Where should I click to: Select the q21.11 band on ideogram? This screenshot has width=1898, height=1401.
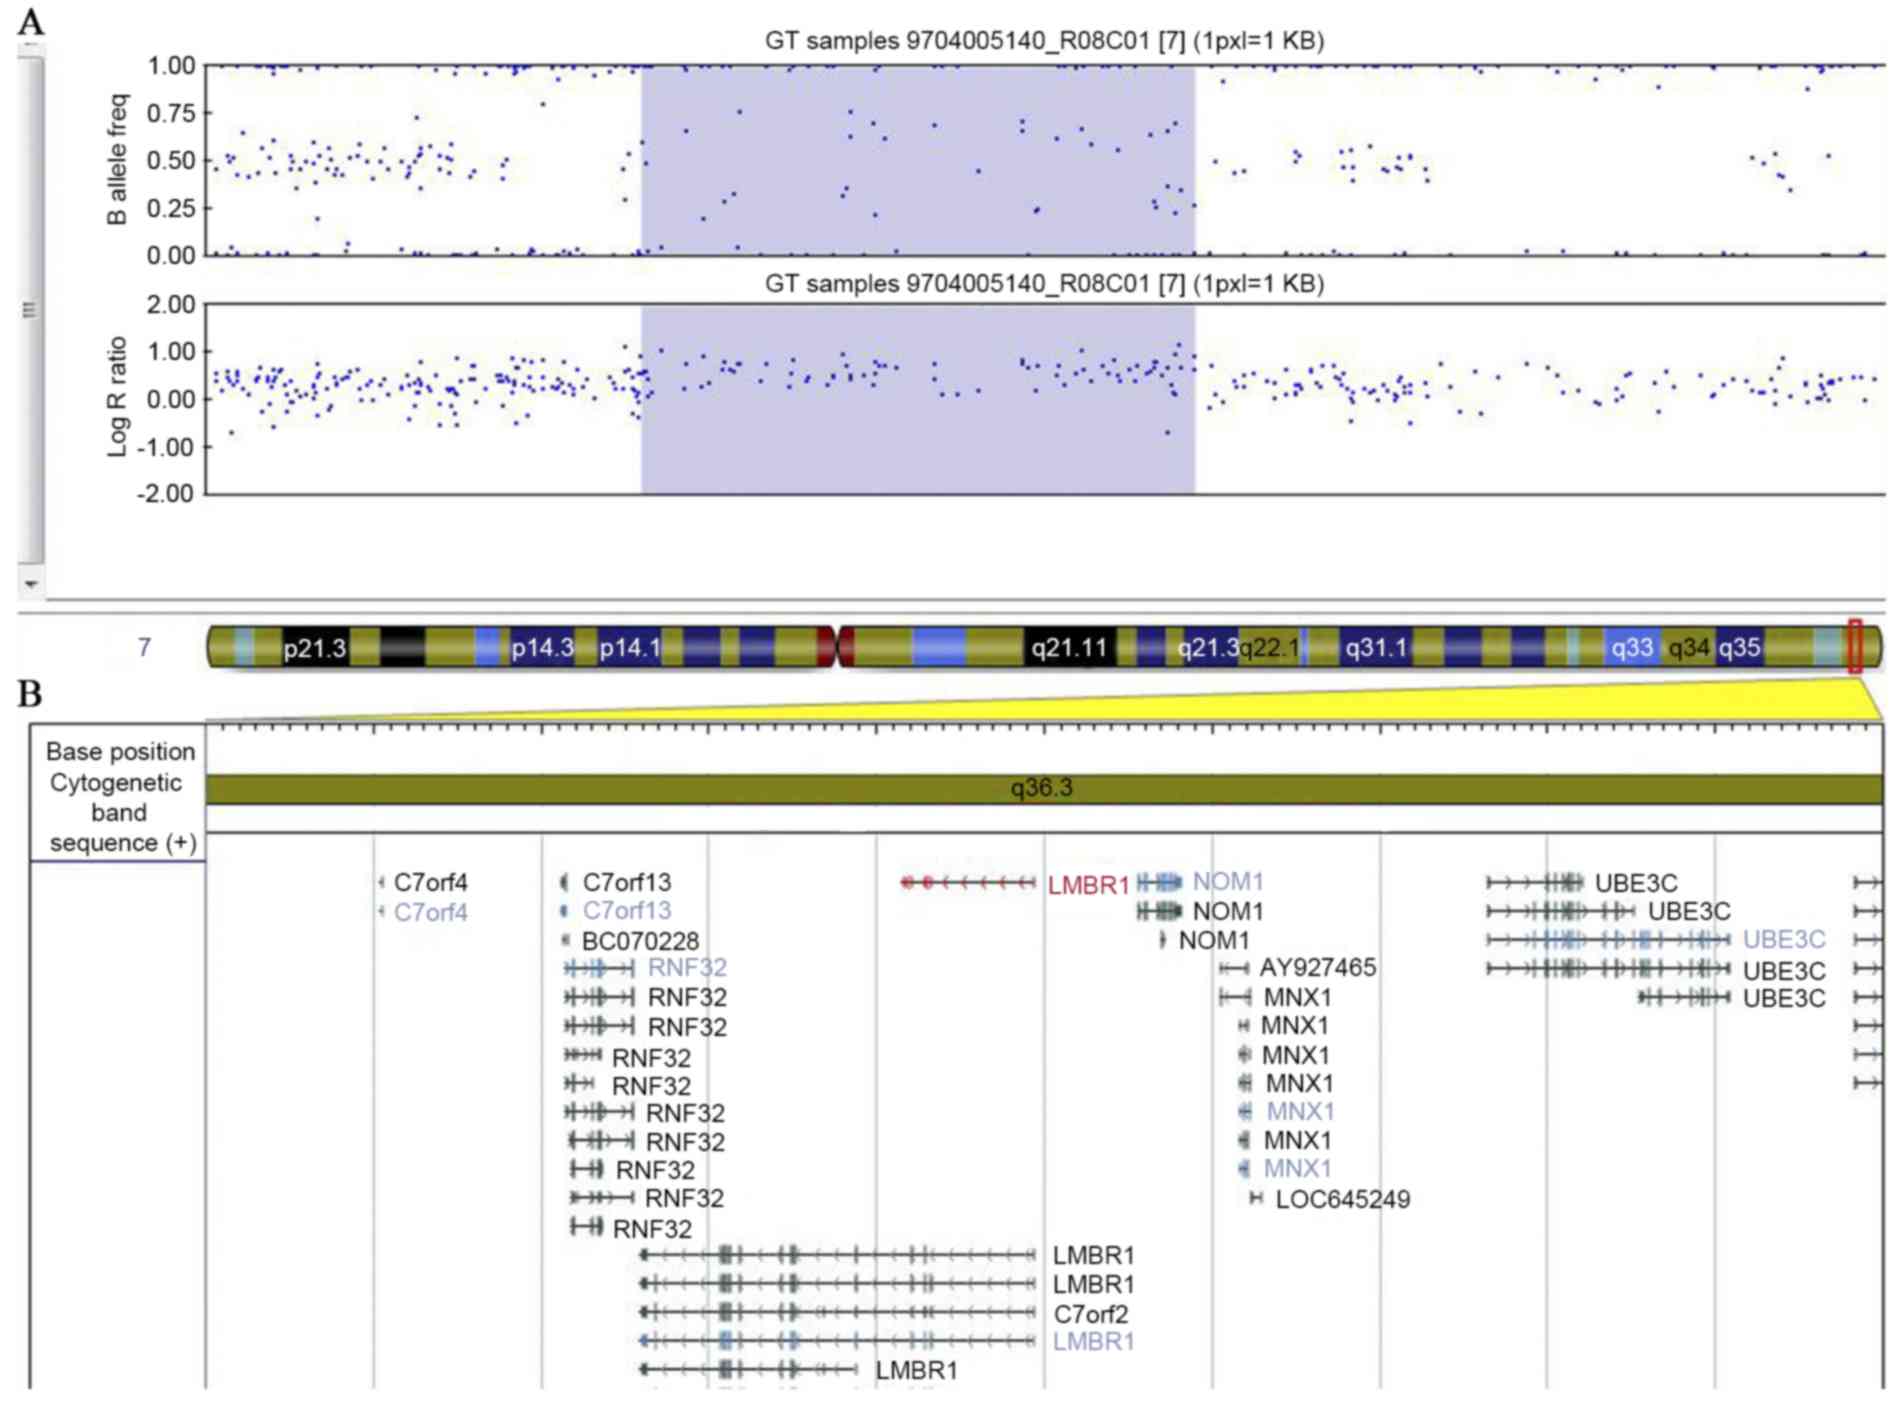[1068, 648]
